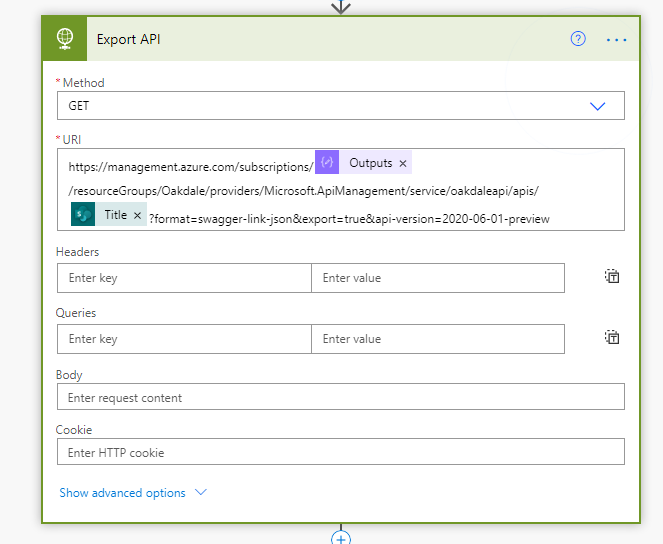This screenshot has height=544, width=663.
Task: Click the Method dropdown chevron arrow
Action: coord(597,106)
